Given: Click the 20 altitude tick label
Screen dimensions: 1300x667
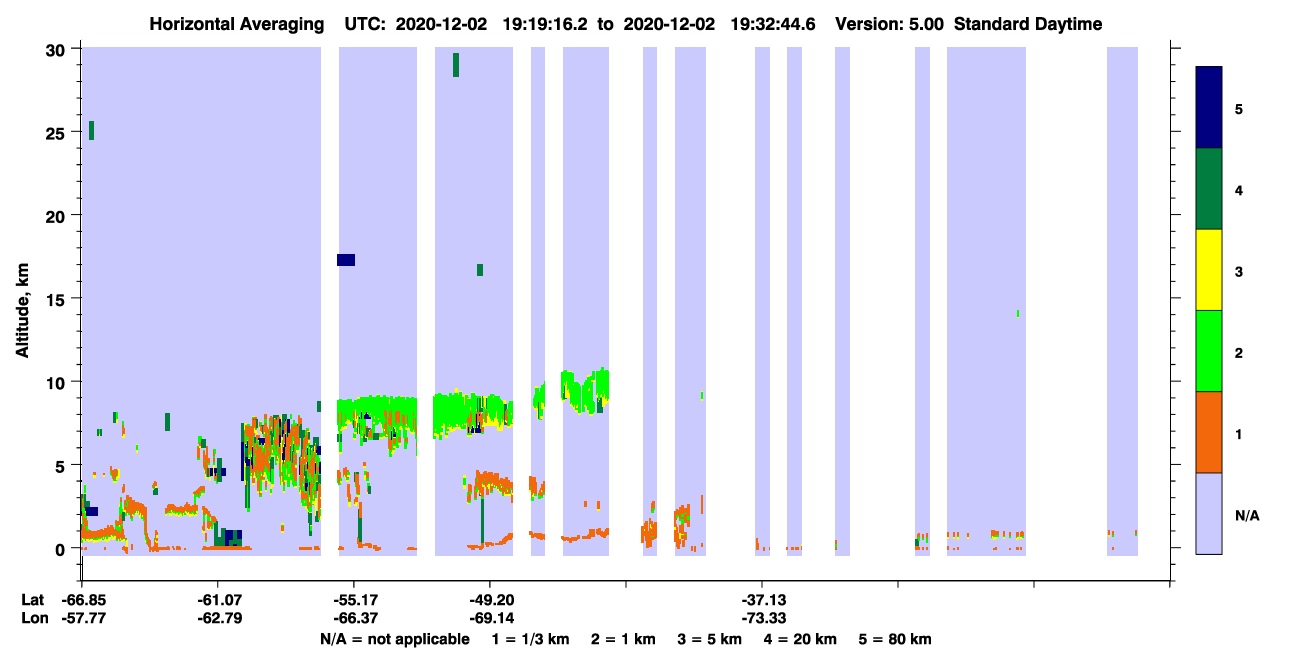Looking at the screenshot, I should pyautogui.click(x=57, y=216).
